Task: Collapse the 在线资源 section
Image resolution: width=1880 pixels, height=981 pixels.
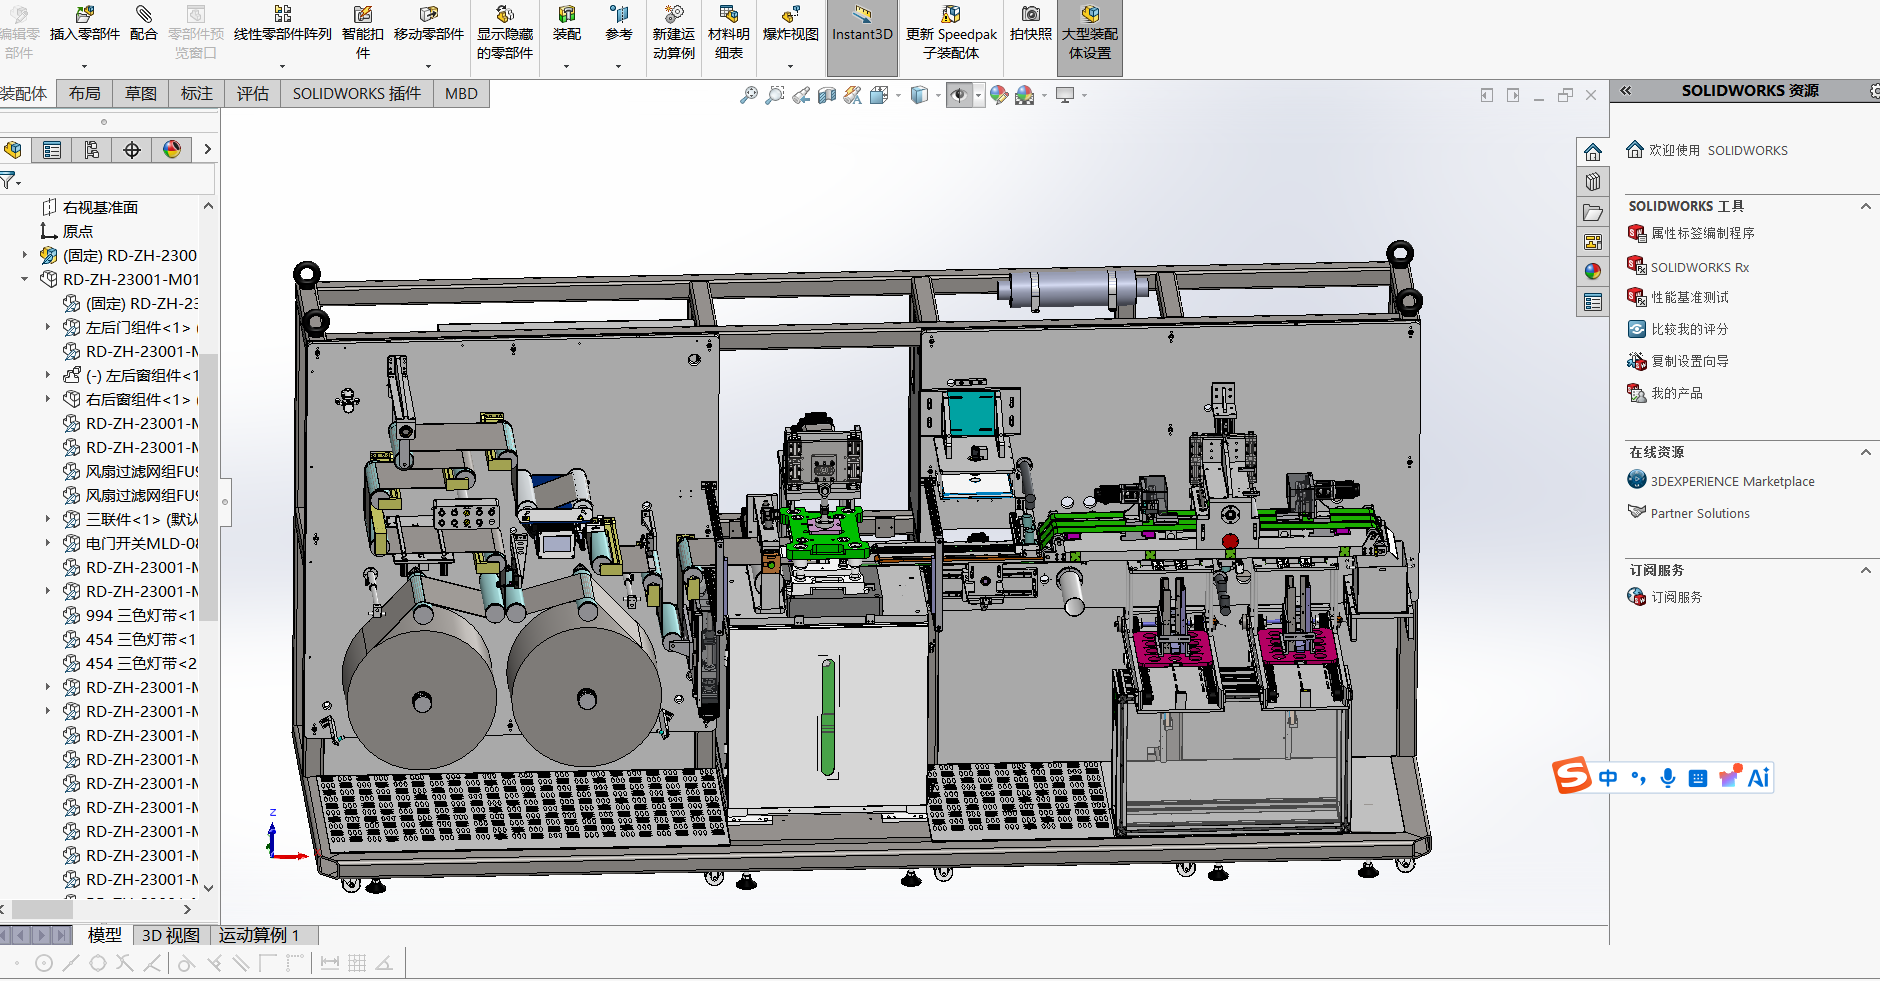Action: coord(1865,452)
